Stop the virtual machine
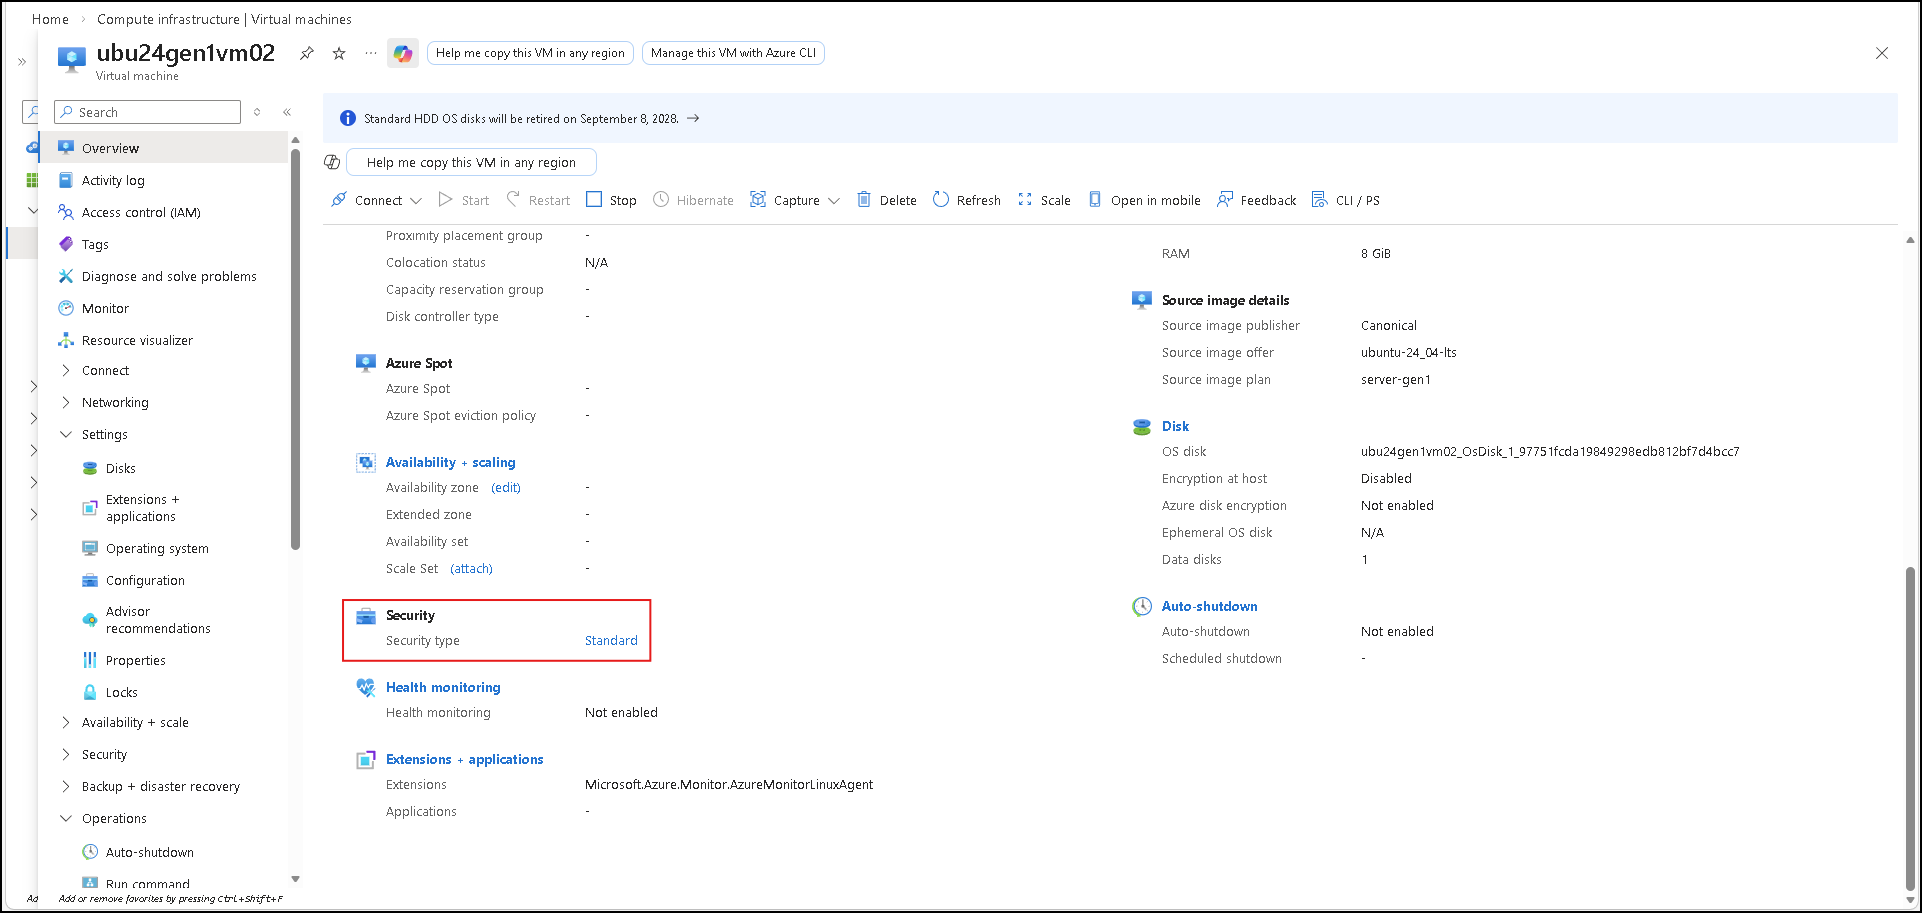The width and height of the screenshot is (1922, 913). coord(611,200)
